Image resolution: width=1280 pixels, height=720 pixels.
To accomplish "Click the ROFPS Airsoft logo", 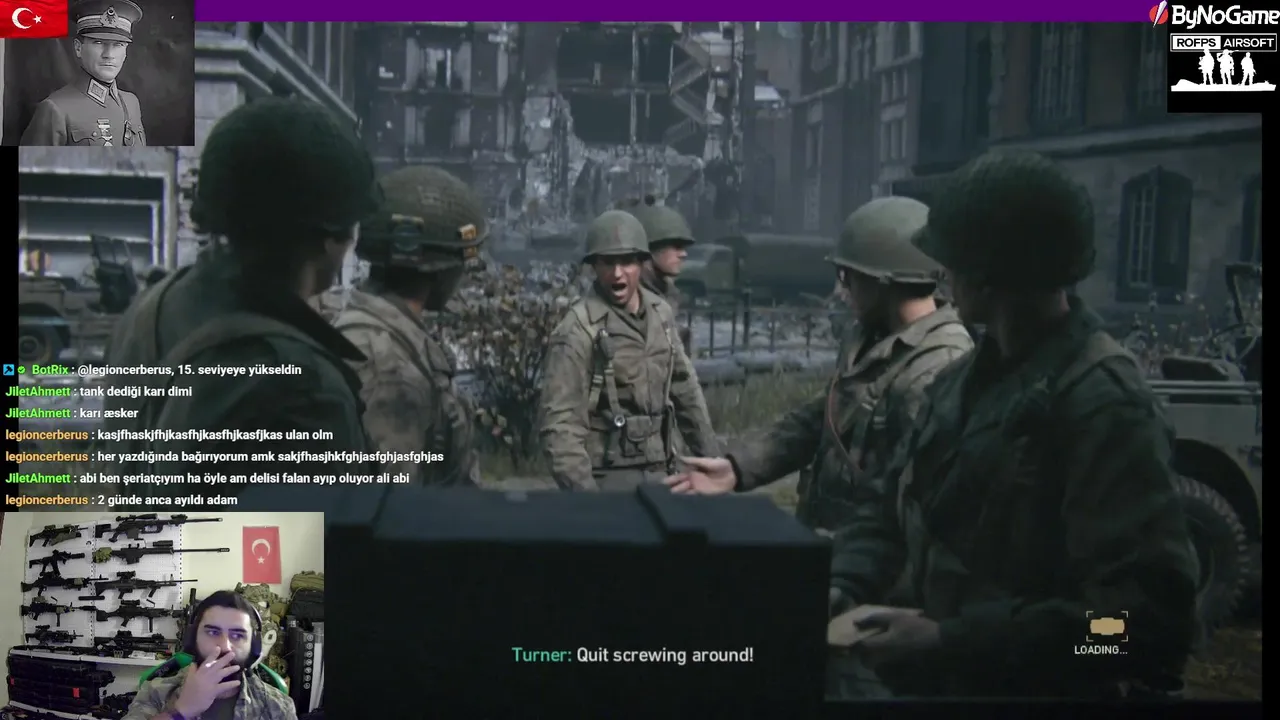I will [1223, 63].
